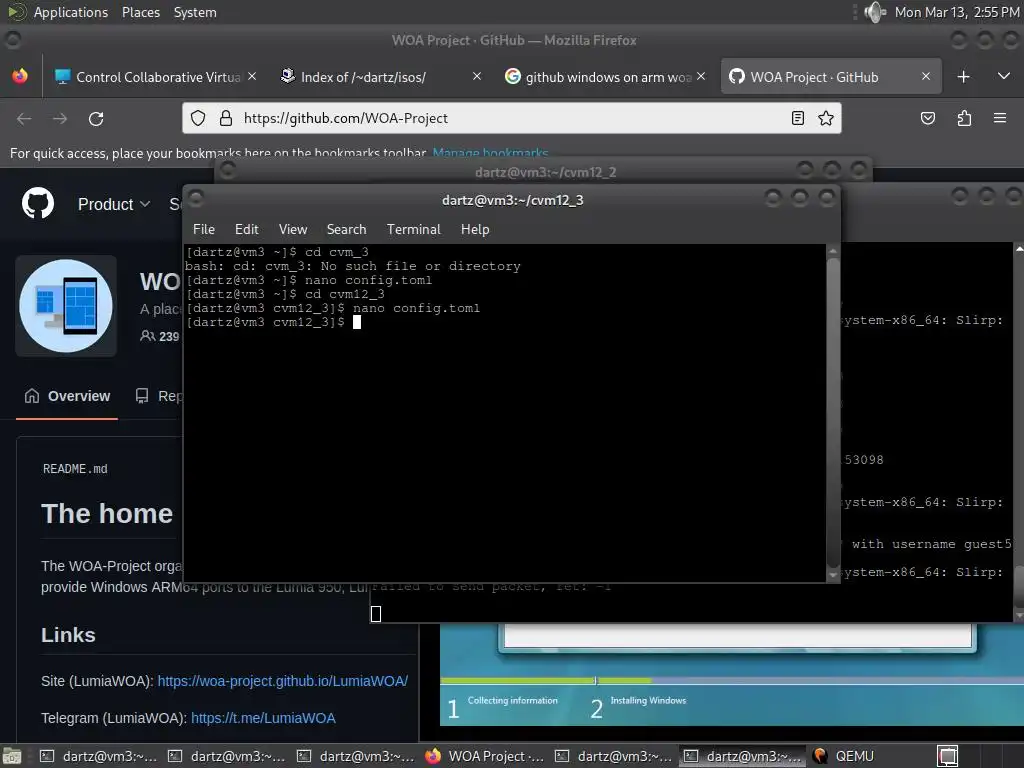Open the terminal Search menu
The image size is (1024, 768).
pos(346,229)
